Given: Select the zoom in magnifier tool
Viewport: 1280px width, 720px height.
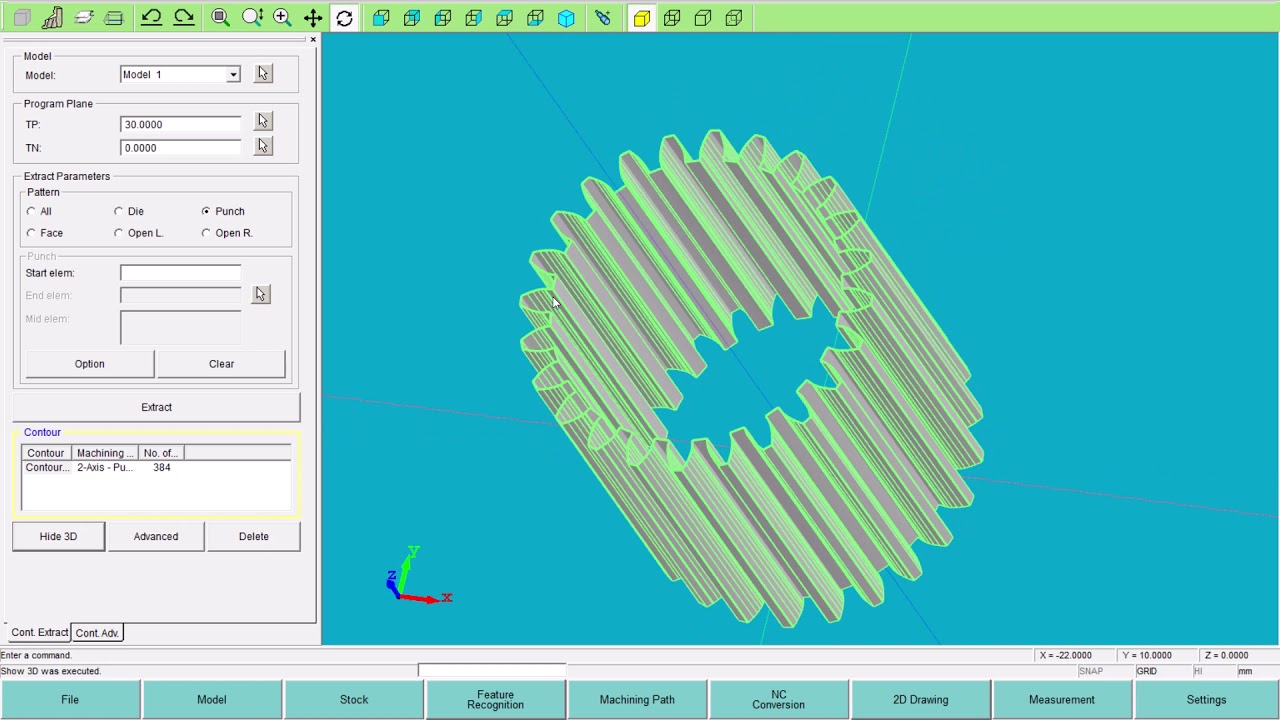Looking at the screenshot, I should point(282,17).
